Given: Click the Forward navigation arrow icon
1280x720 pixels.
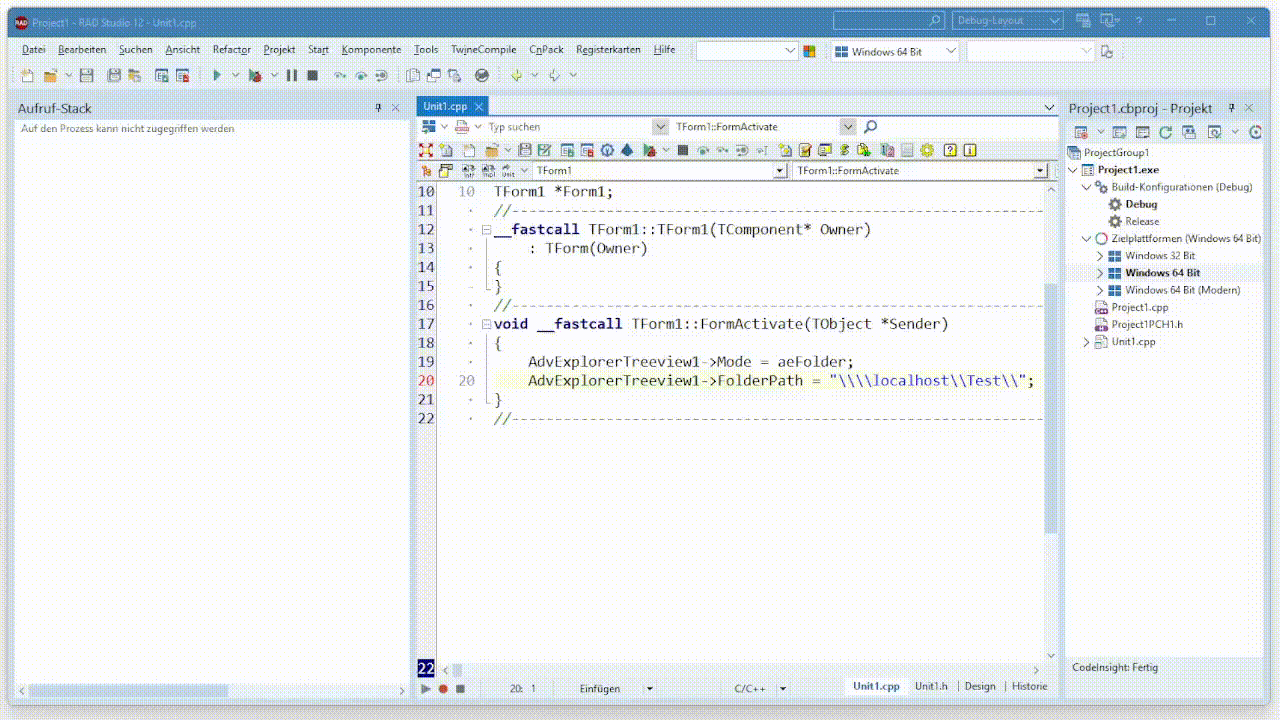Looking at the screenshot, I should 554,75.
